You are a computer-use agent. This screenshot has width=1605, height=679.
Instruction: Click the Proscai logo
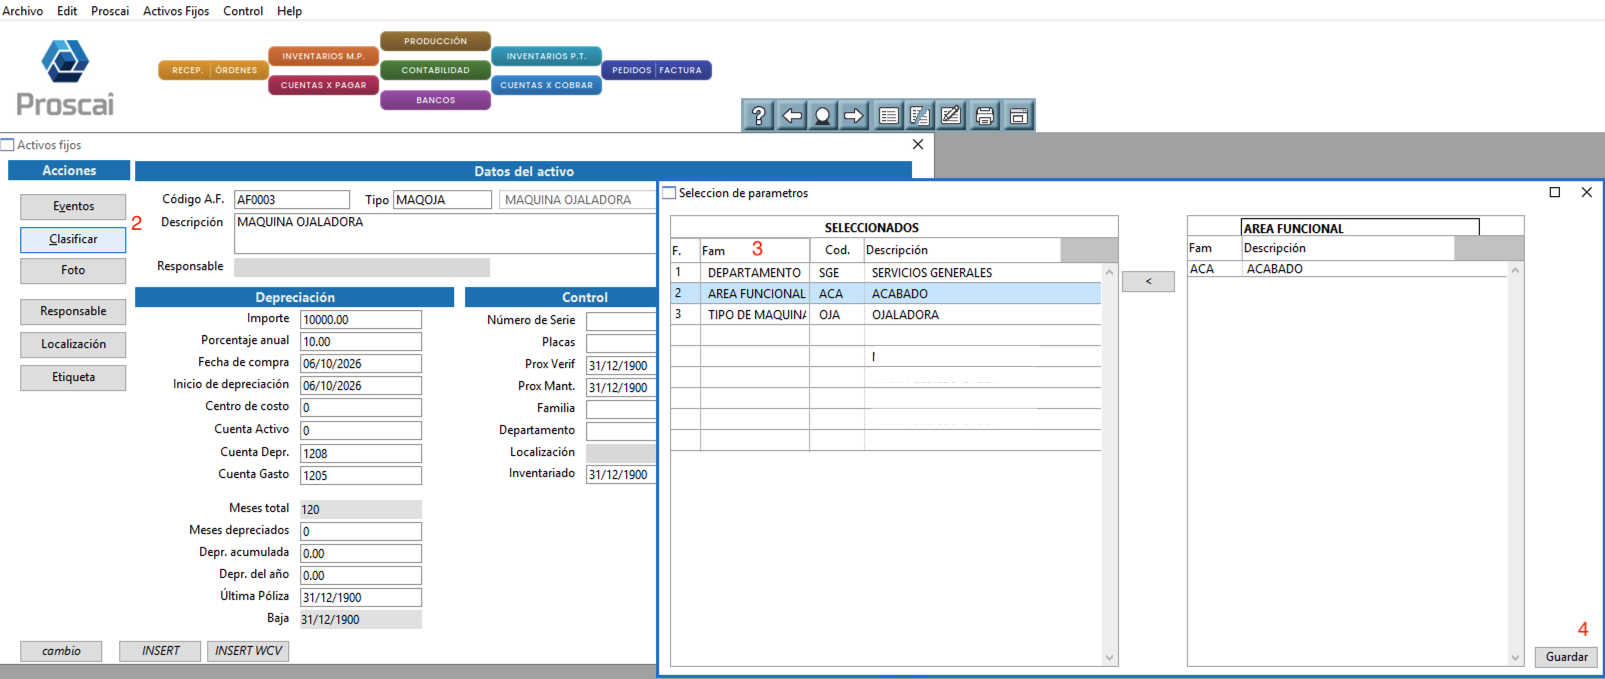click(x=65, y=78)
